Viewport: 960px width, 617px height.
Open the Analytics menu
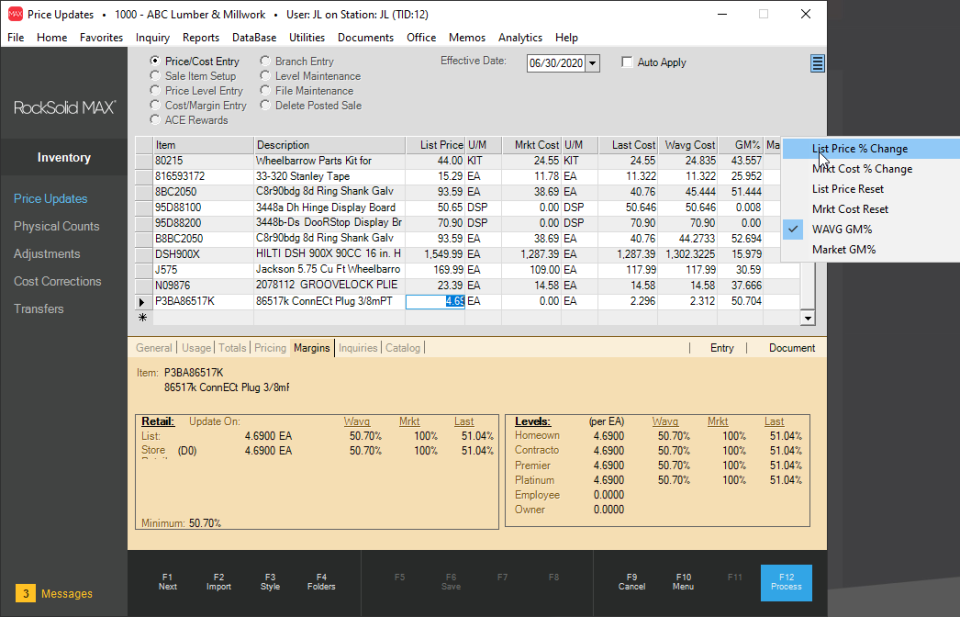point(520,37)
